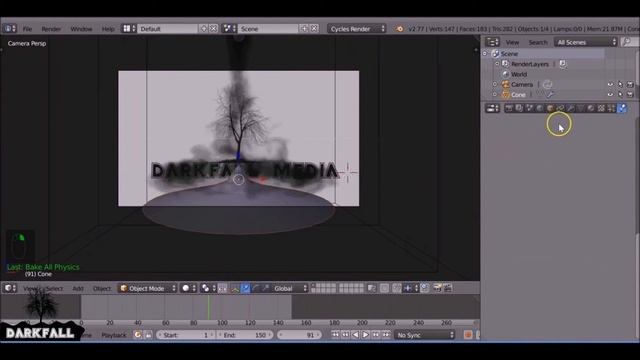Open the screen layout browse icon

(x=129, y=29)
